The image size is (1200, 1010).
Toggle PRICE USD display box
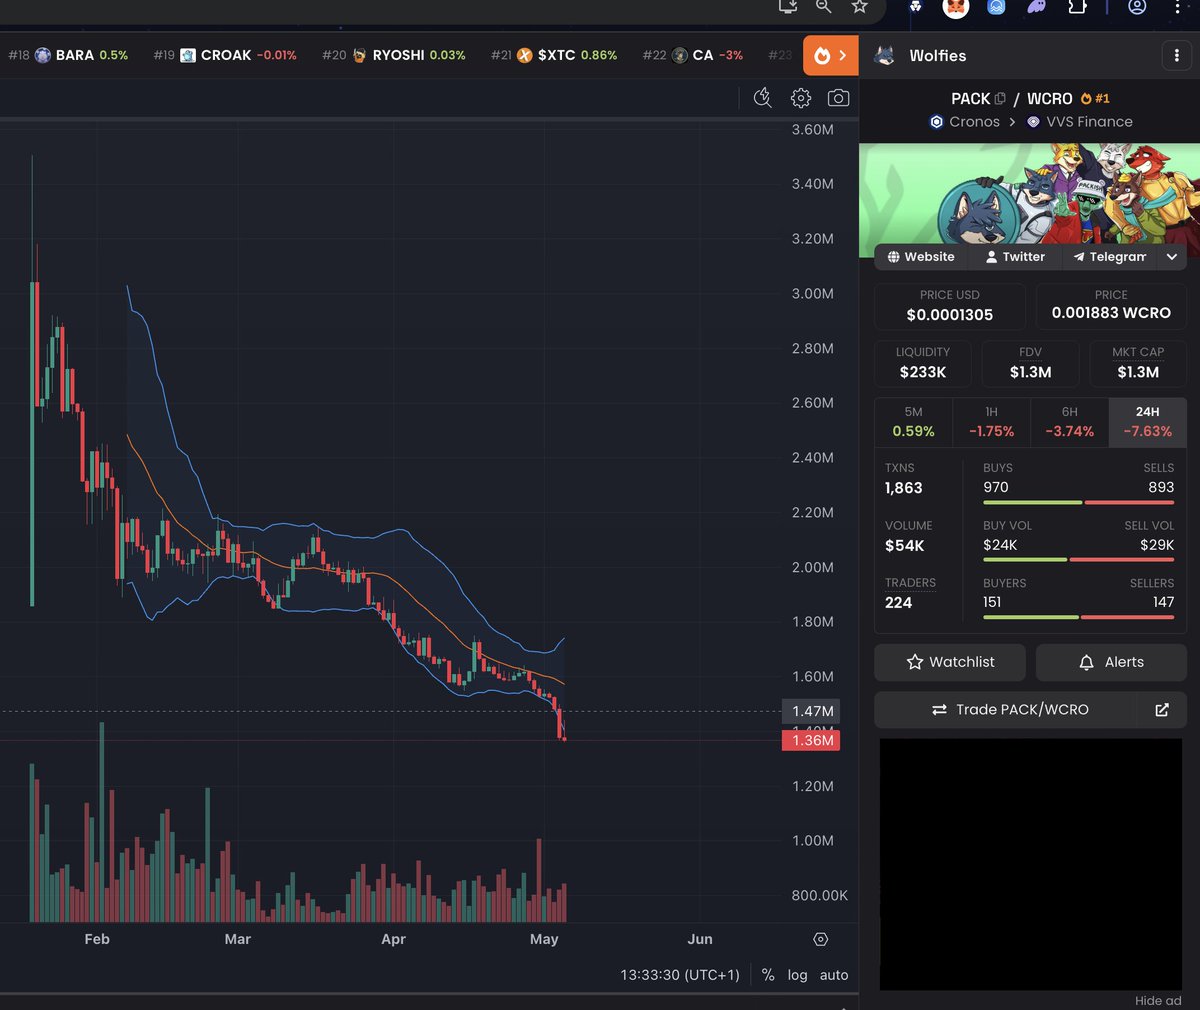[950, 306]
